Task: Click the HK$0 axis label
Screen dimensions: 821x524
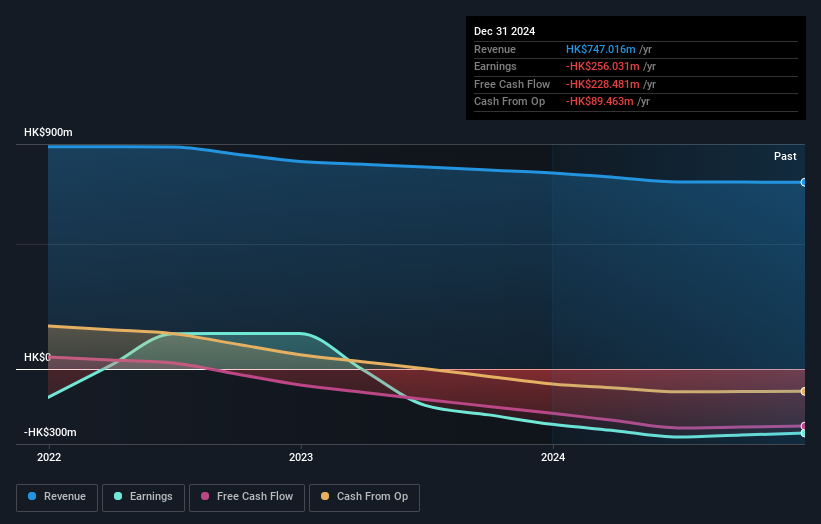Action: coord(37,358)
